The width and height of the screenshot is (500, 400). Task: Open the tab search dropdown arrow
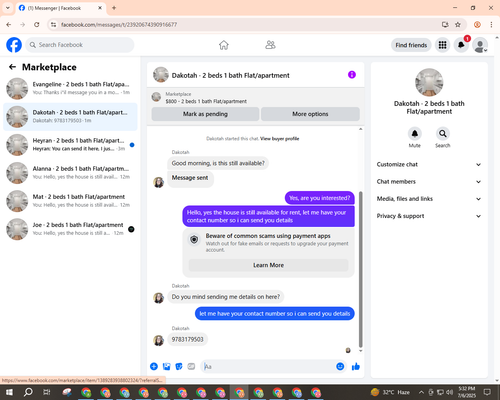7,8
